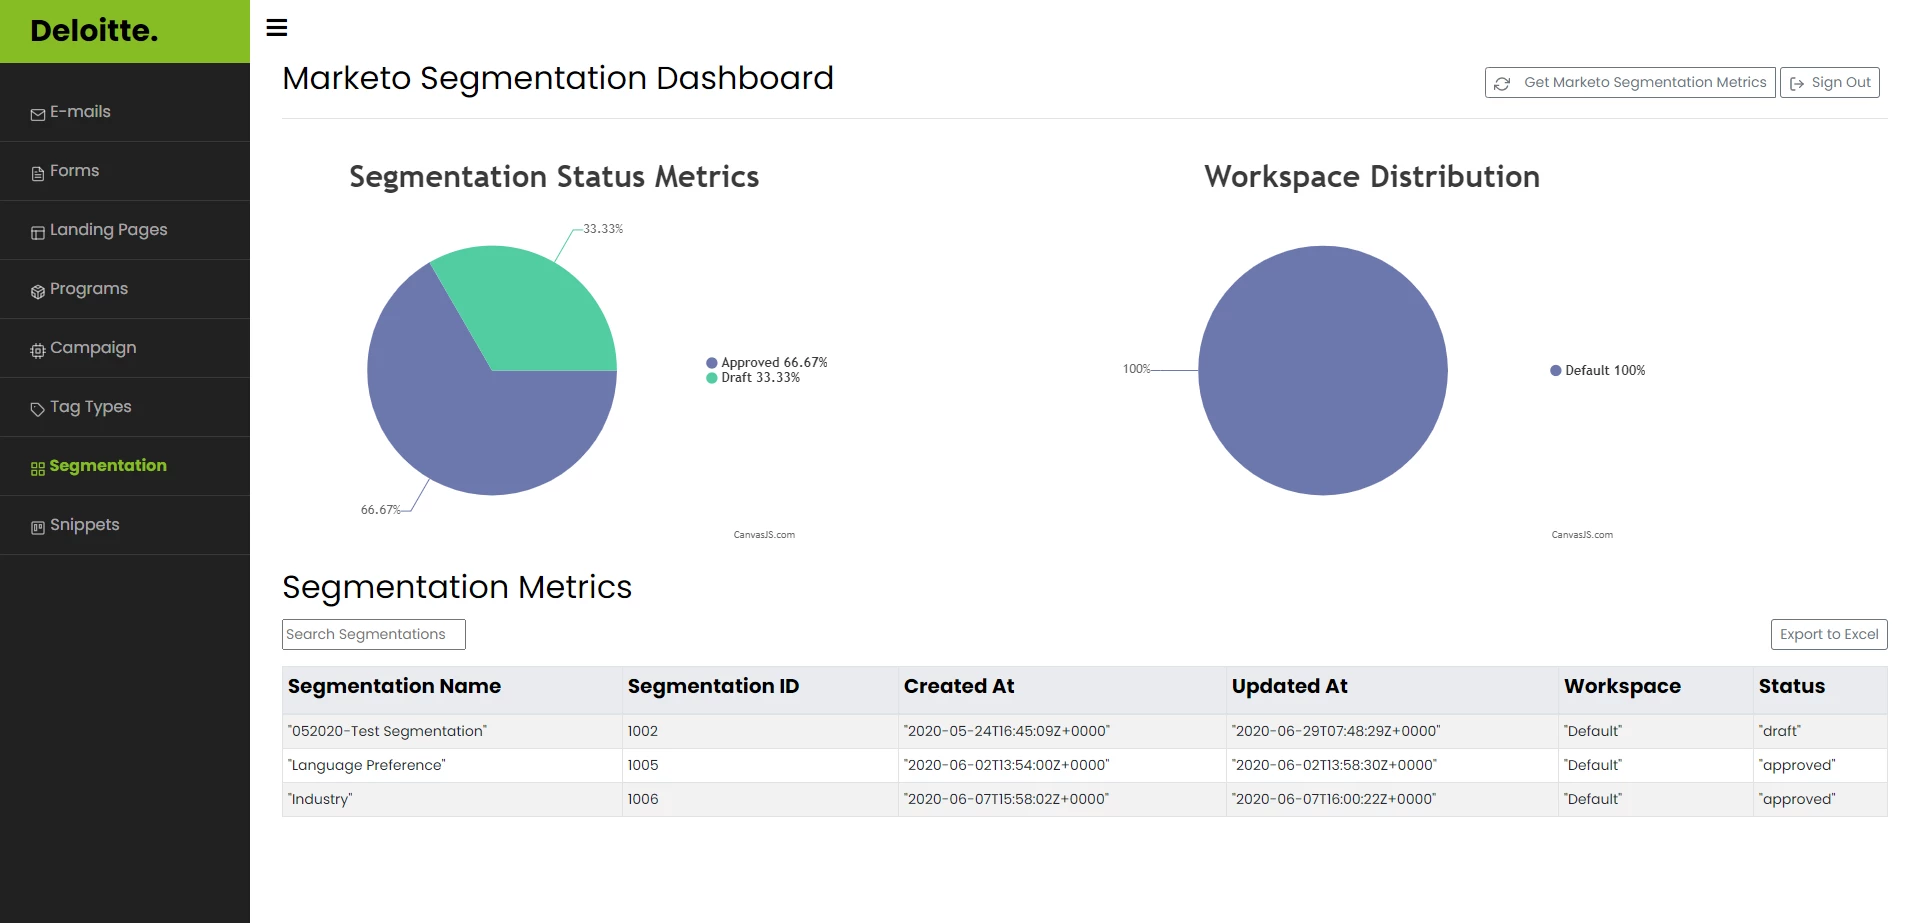The width and height of the screenshot is (1920, 923).
Task: Click the Tag Types tag icon
Action: click(38, 409)
